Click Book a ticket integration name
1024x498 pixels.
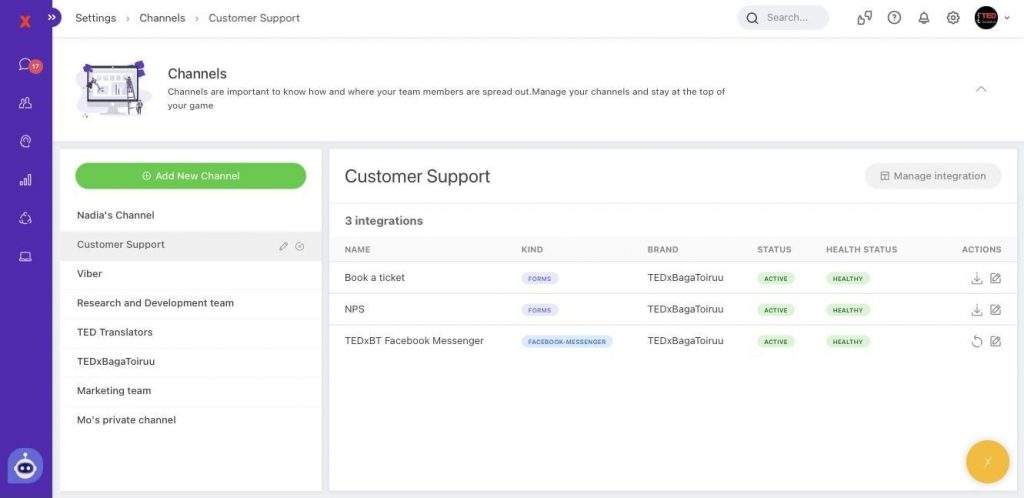pyautogui.click(x=374, y=277)
